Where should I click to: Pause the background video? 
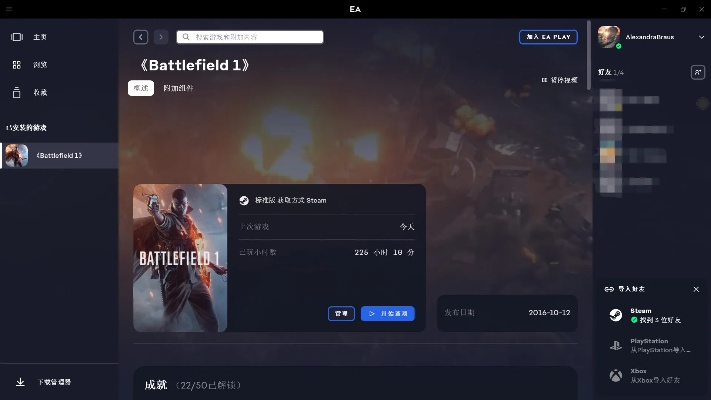point(558,79)
